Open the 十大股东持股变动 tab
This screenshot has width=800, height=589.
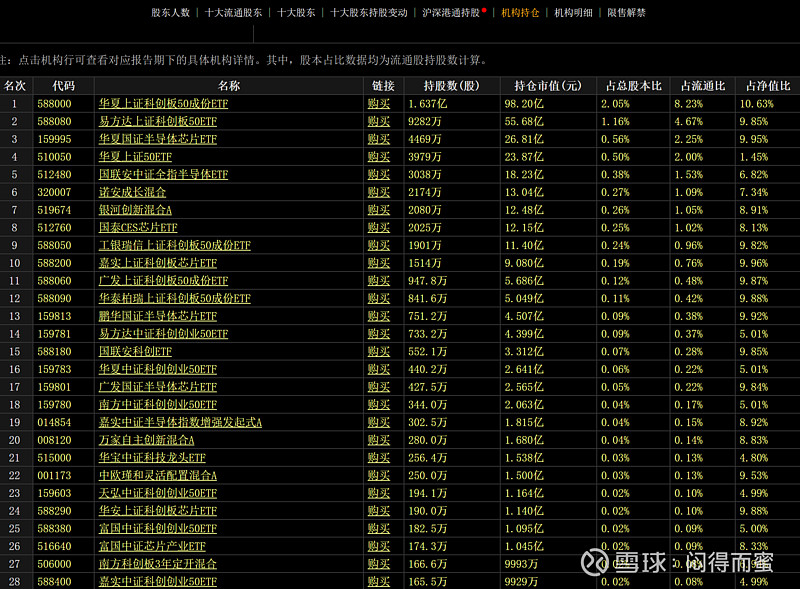[x=369, y=13]
